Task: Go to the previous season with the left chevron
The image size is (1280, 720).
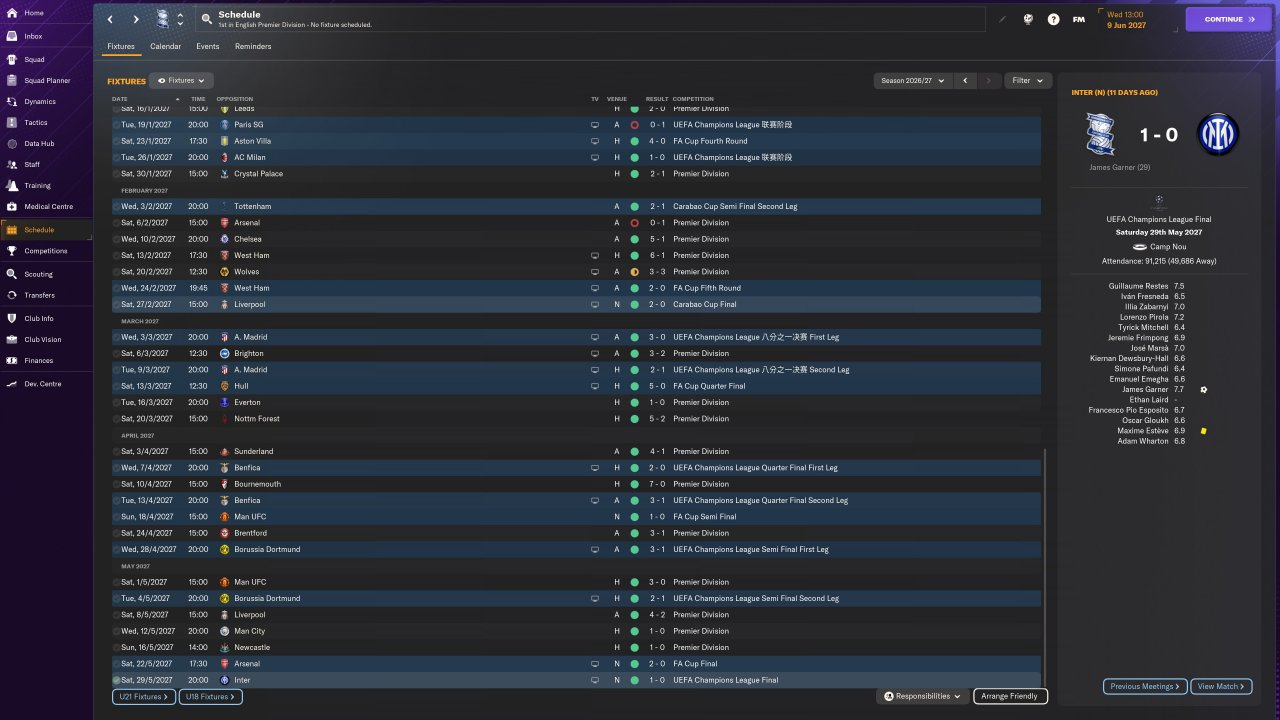Action: [x=965, y=81]
